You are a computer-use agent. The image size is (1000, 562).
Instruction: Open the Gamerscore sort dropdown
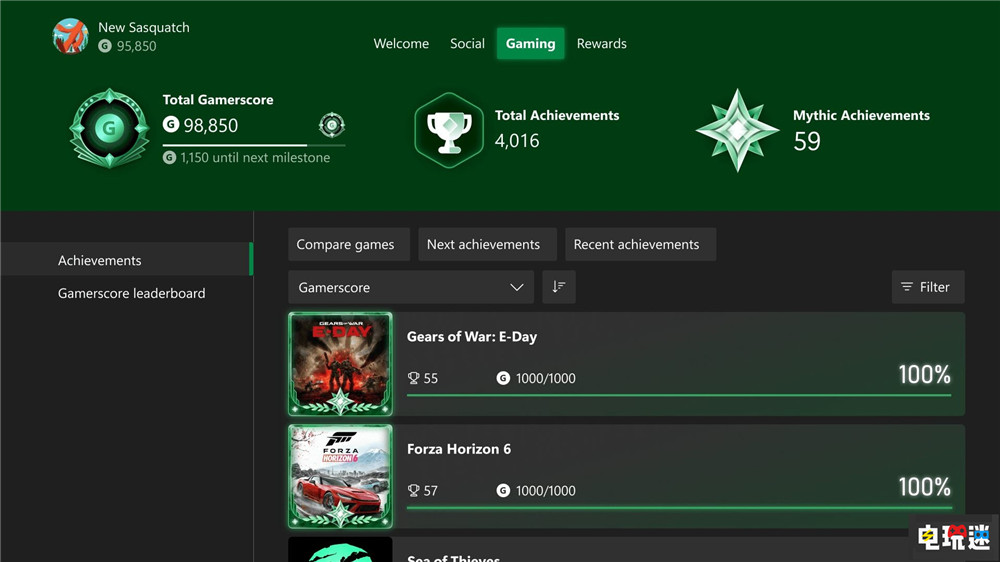(x=411, y=287)
